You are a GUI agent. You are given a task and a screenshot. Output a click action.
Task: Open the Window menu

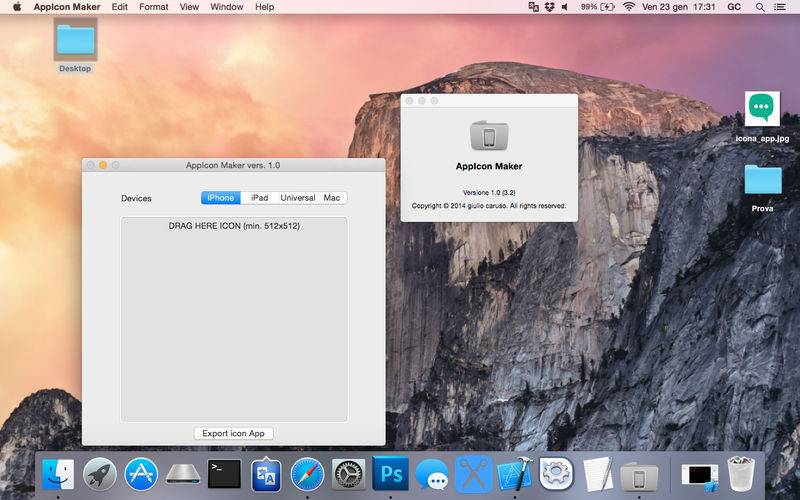(227, 7)
